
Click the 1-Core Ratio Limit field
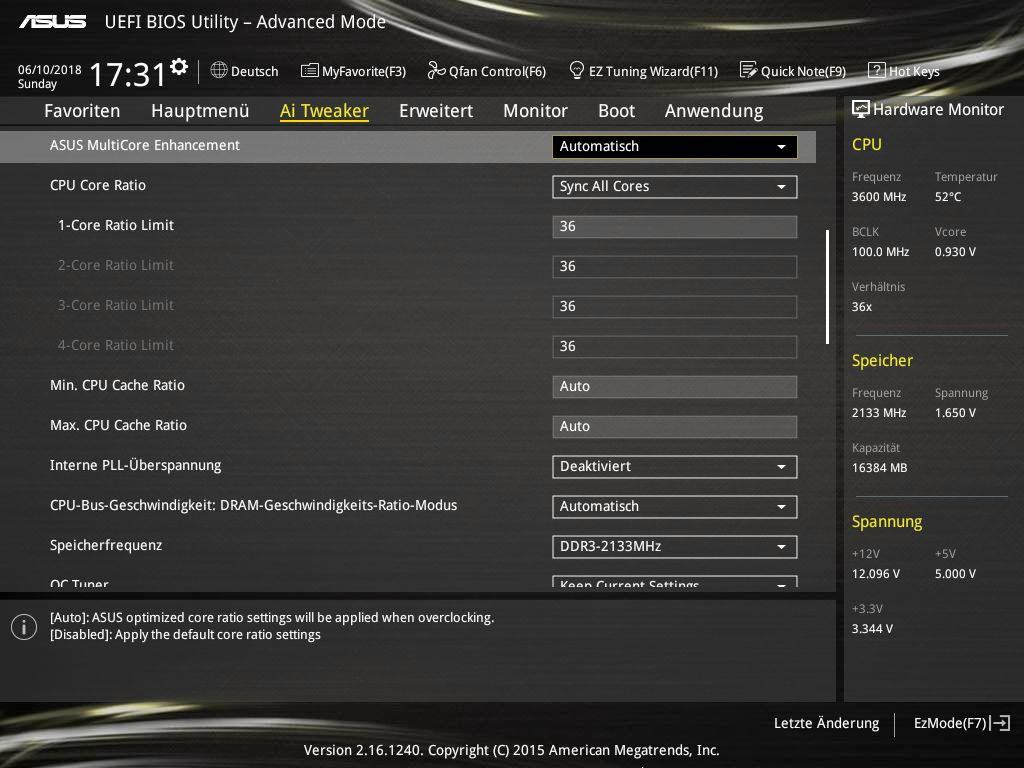click(675, 227)
